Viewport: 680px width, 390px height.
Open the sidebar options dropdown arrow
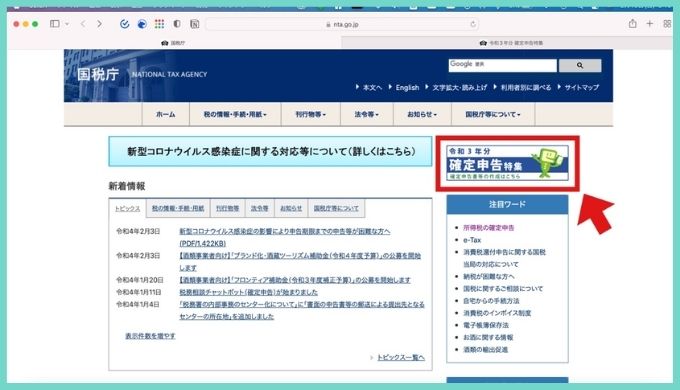(67, 24)
